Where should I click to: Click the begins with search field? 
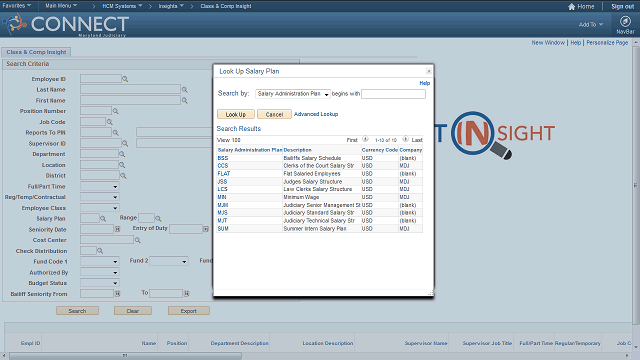[x=393, y=94]
